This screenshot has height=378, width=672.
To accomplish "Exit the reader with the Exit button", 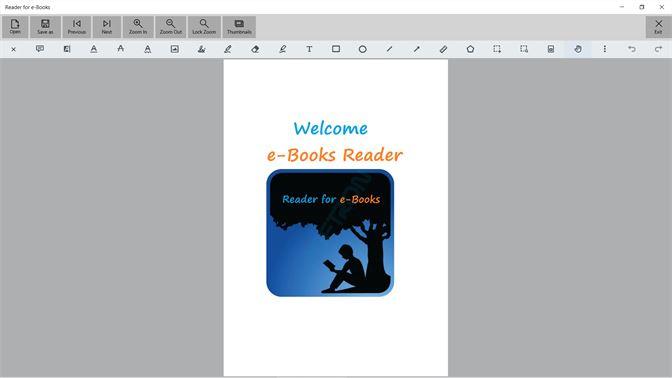I will click(658, 27).
